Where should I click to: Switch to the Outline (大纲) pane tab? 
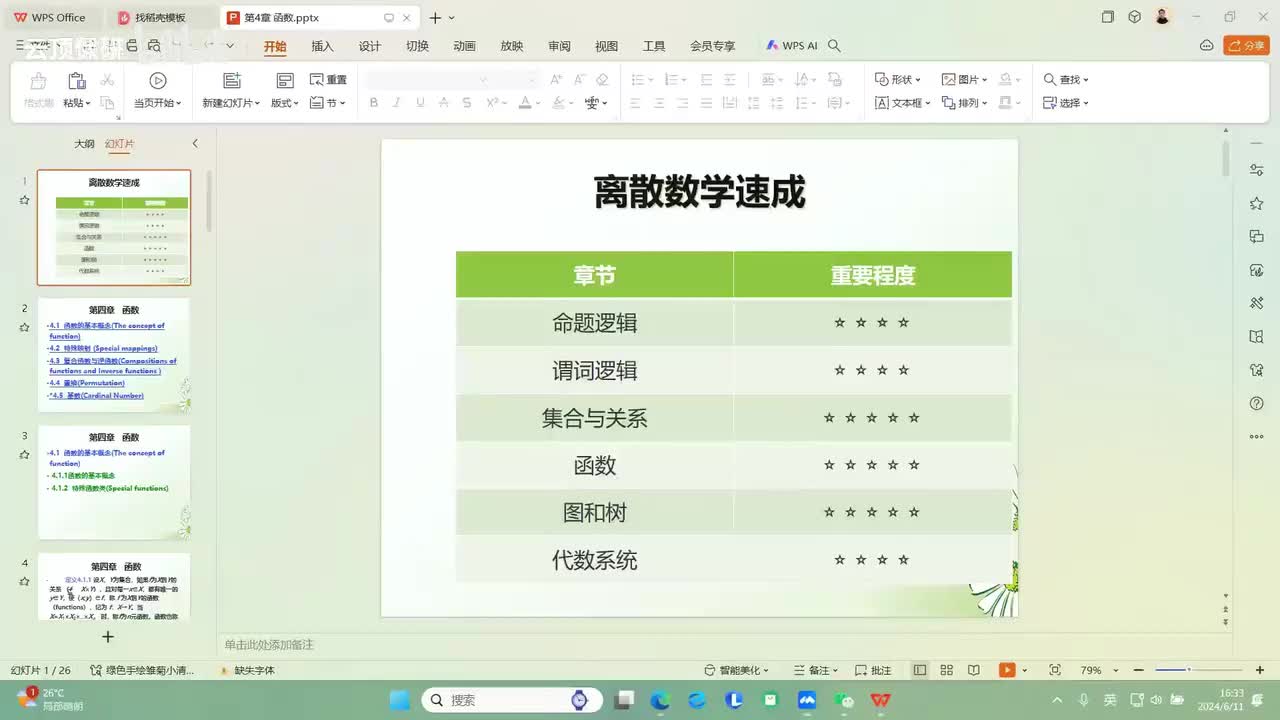84,144
